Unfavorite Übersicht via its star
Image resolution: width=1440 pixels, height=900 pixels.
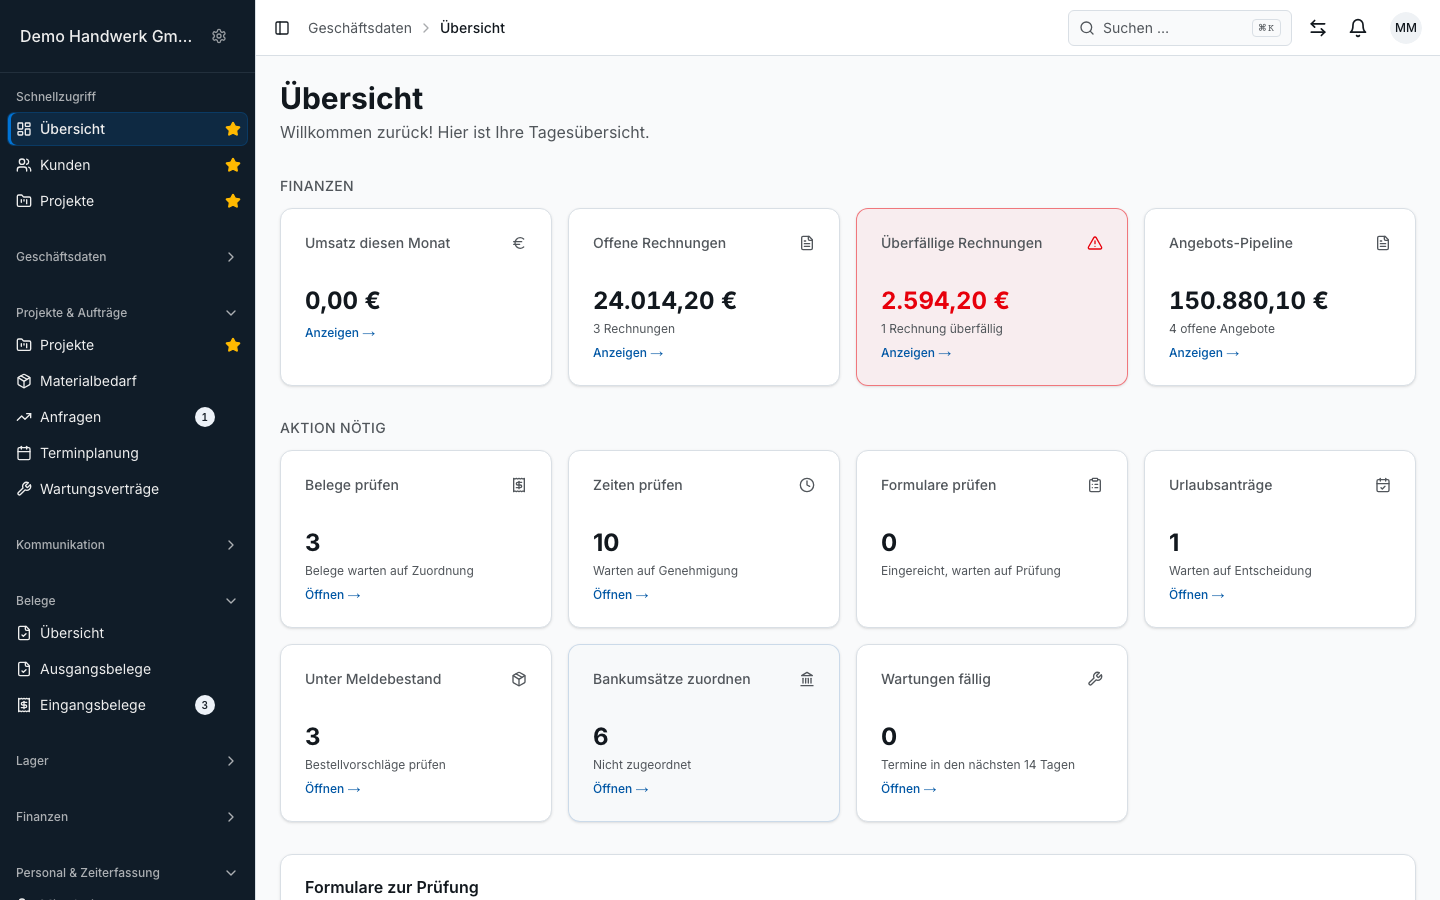(x=233, y=129)
